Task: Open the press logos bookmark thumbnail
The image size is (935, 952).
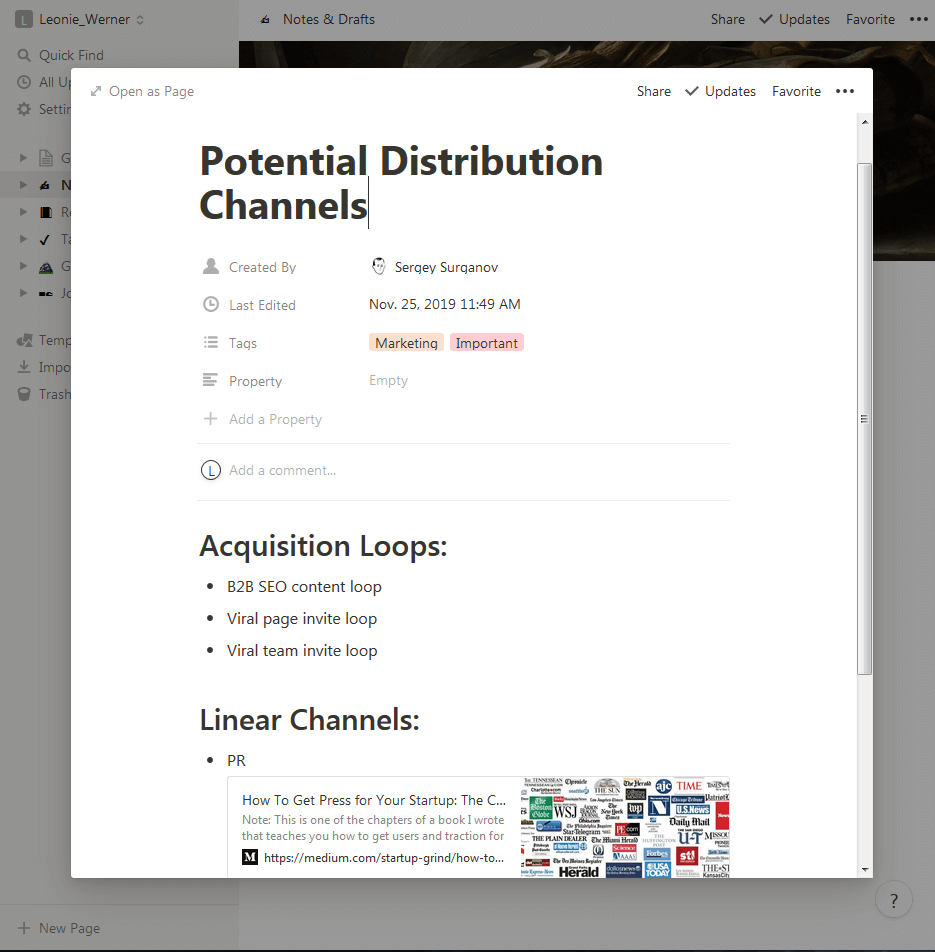Action: [625, 827]
